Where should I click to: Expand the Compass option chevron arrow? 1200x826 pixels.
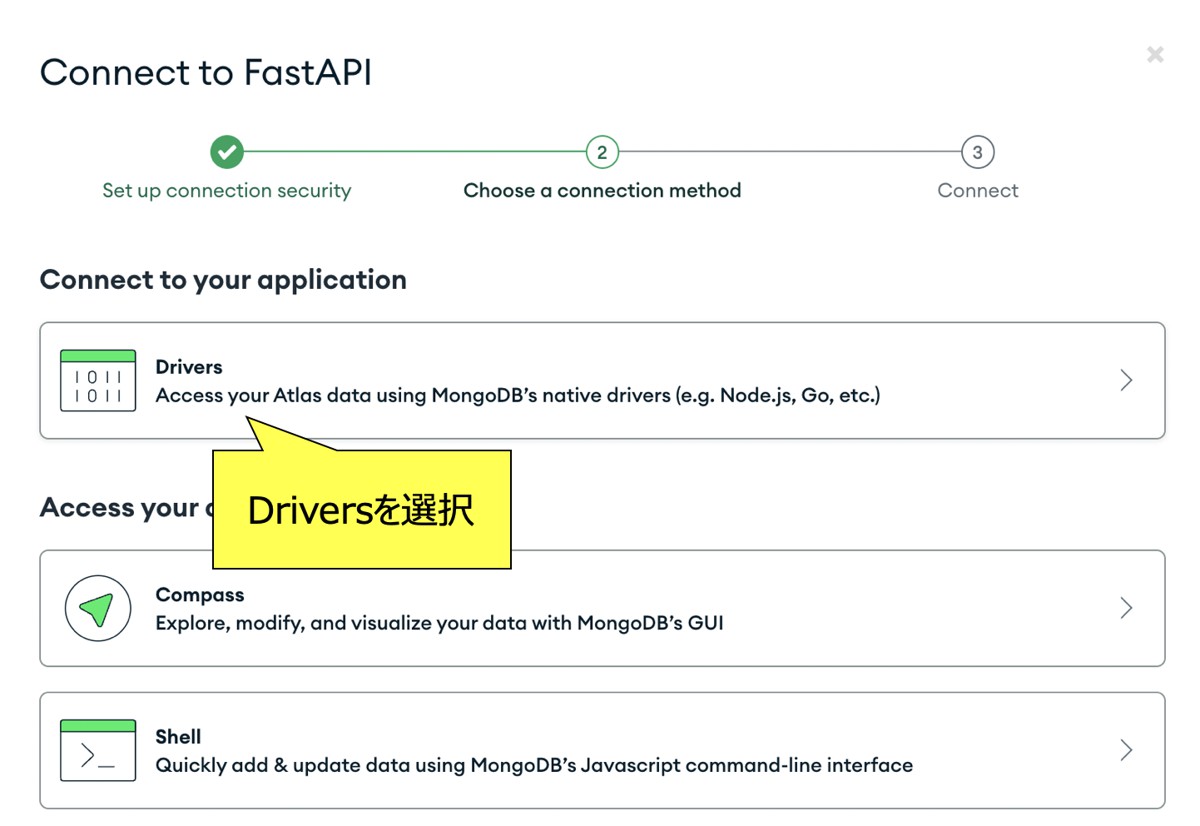coord(1126,608)
